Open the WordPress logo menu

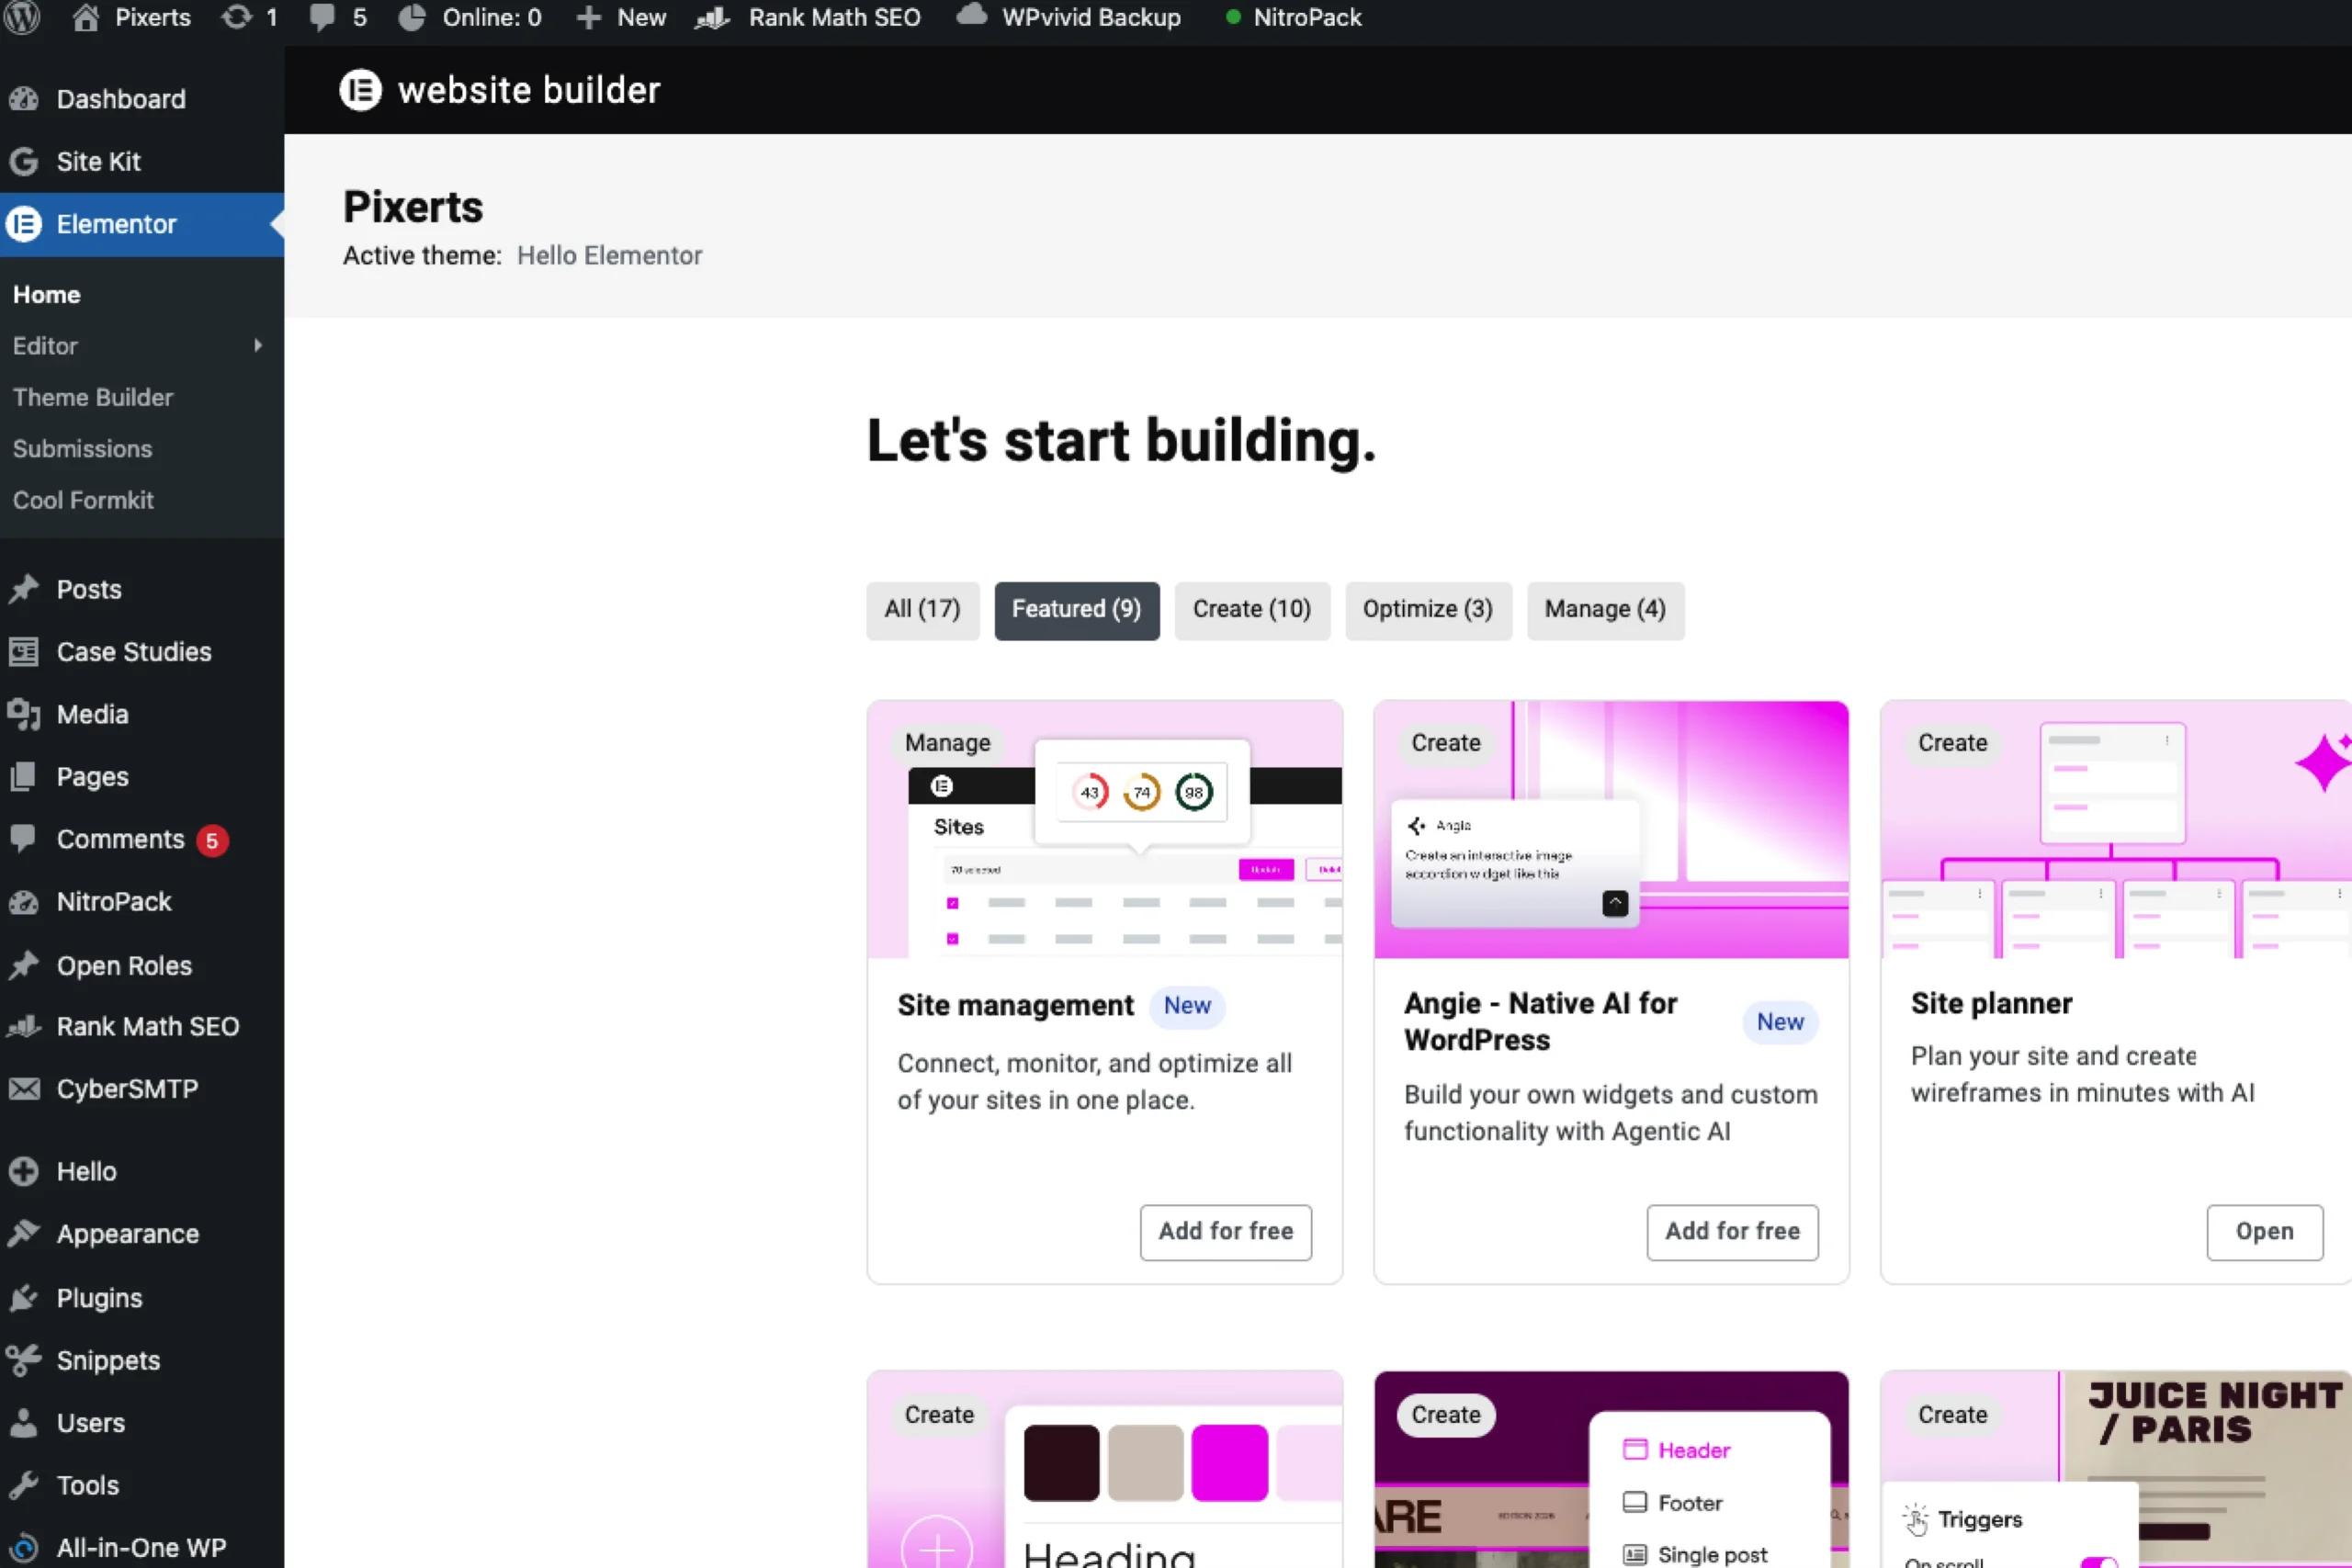(23, 17)
